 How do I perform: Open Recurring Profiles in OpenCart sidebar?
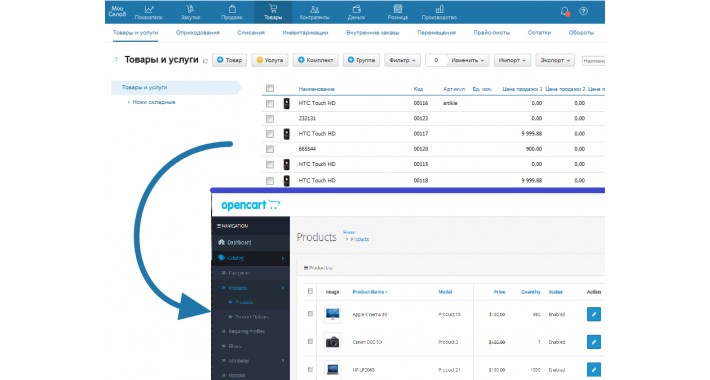pyautogui.click(x=251, y=332)
